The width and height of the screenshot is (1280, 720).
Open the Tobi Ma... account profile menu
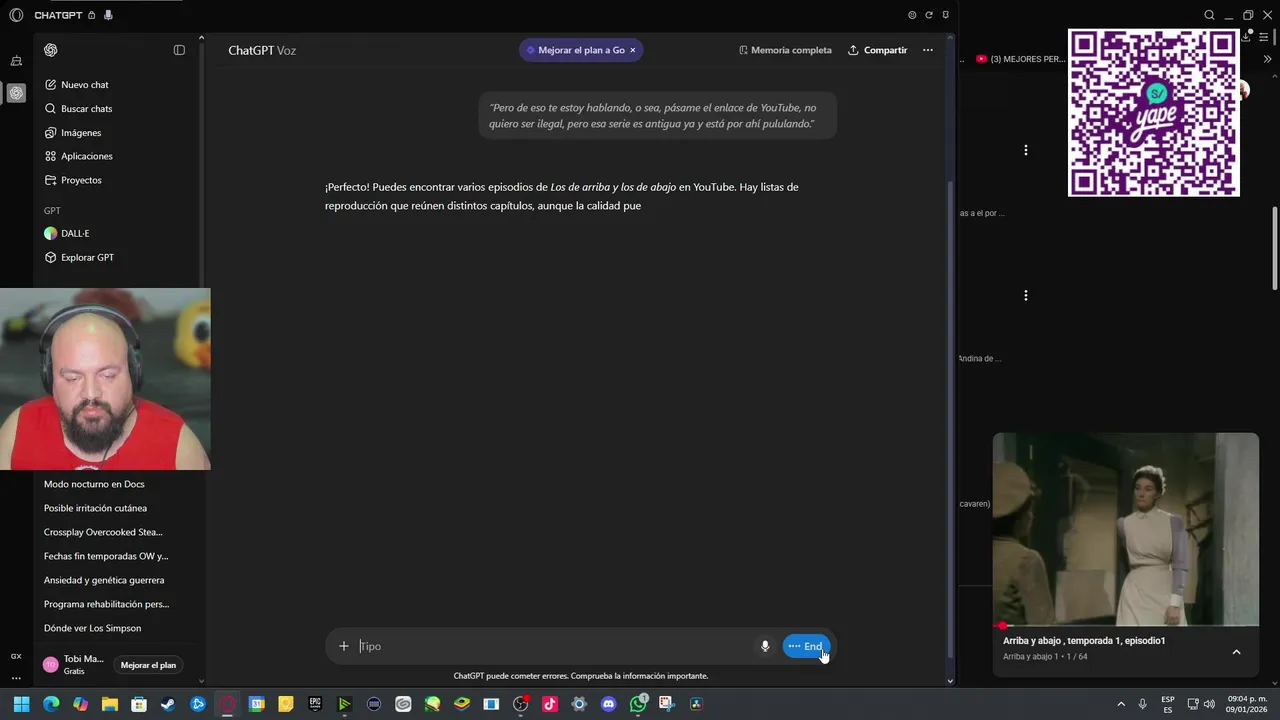point(73,664)
